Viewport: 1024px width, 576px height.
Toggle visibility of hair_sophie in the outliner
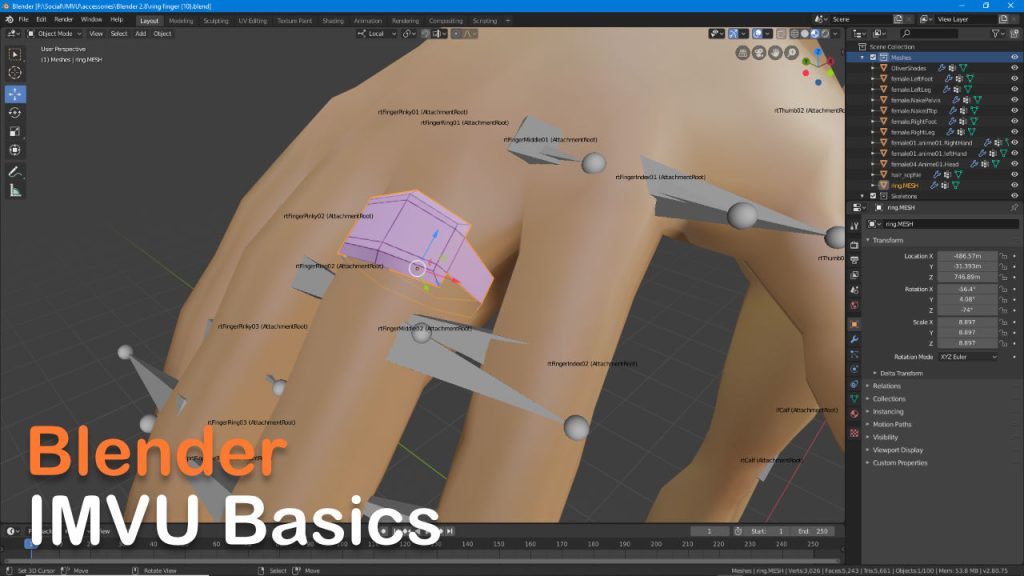tap(1014, 175)
